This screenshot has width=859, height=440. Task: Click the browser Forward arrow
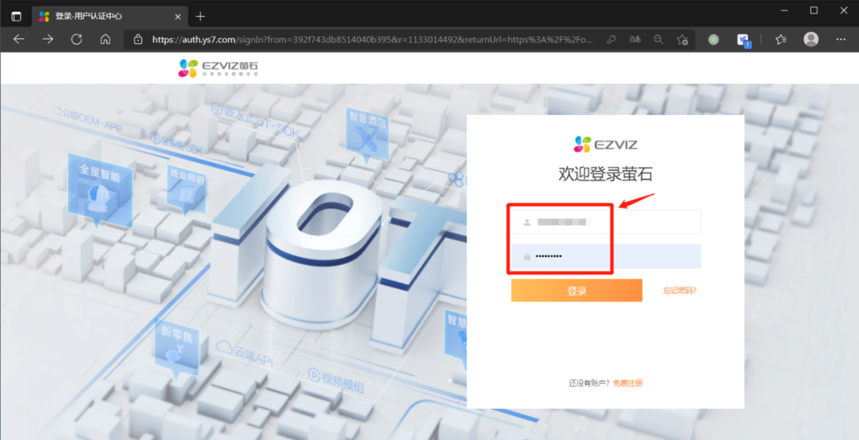[x=48, y=39]
